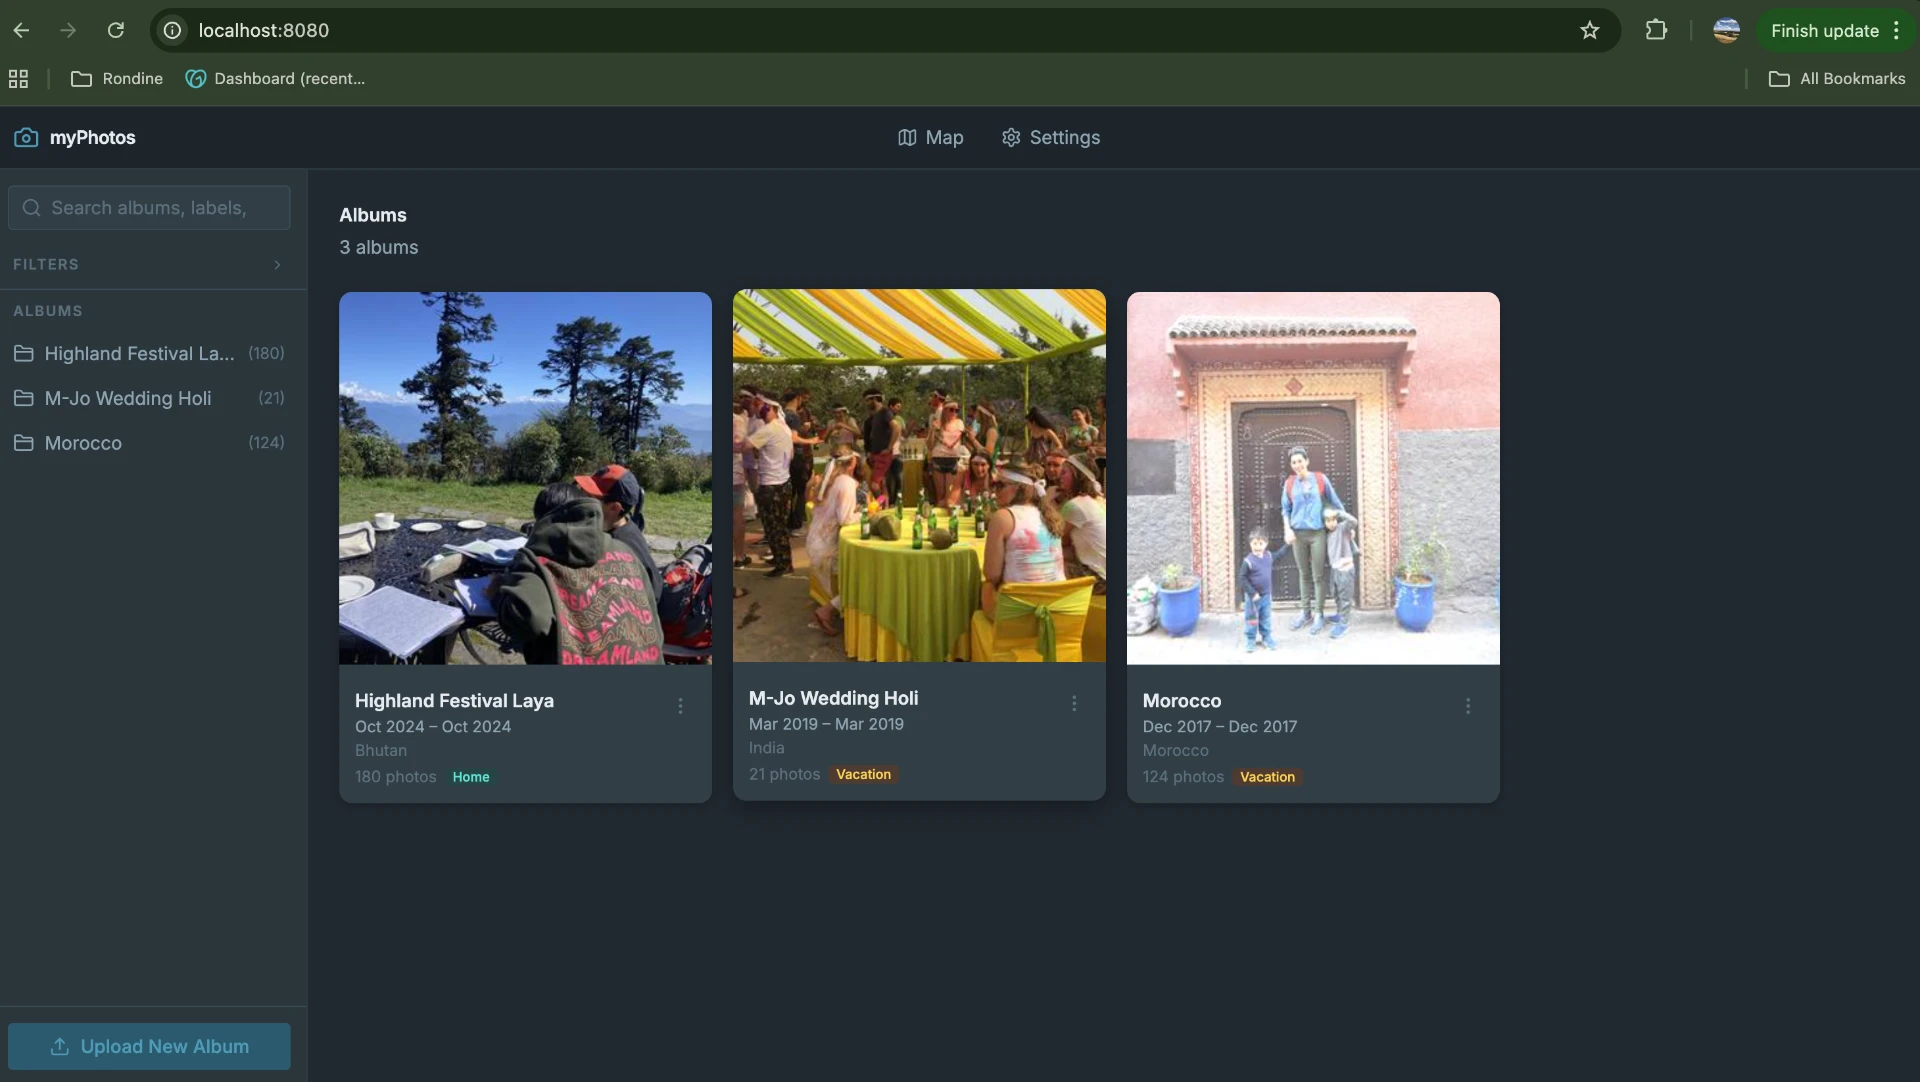Click the Vacation label on M-Jo Wedding Holi
The height and width of the screenshot is (1082, 1920).
(863, 774)
